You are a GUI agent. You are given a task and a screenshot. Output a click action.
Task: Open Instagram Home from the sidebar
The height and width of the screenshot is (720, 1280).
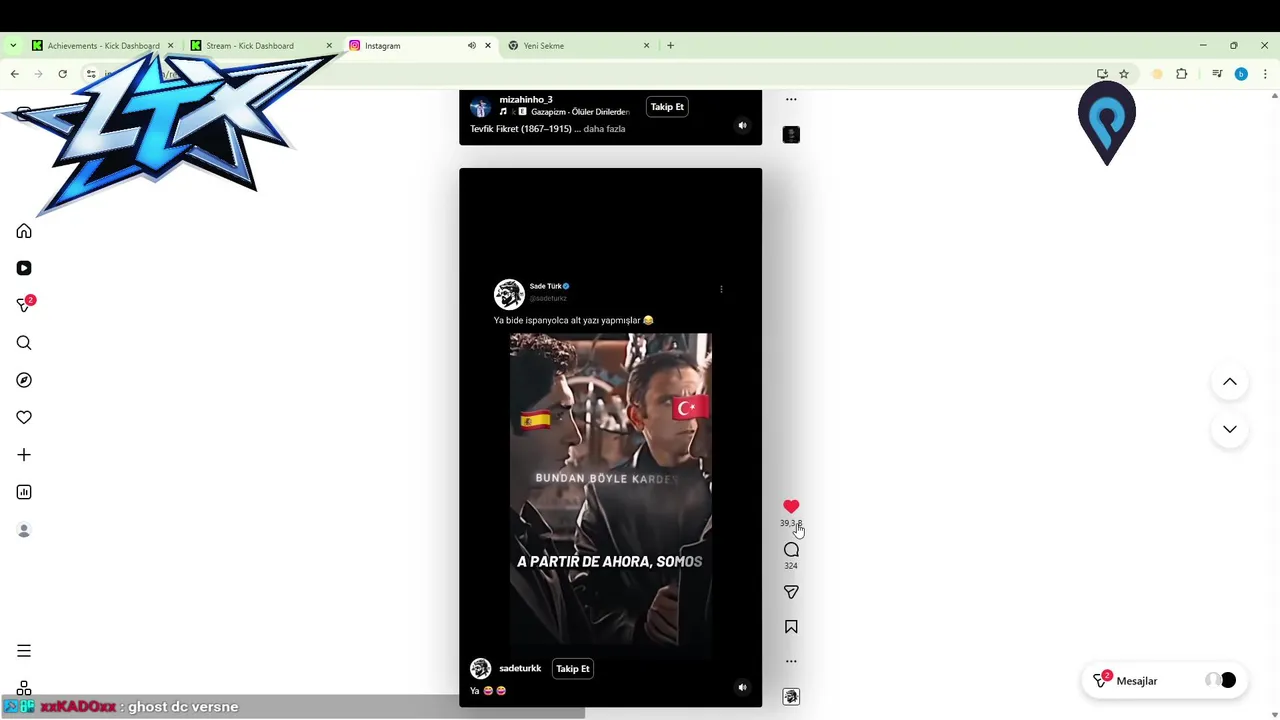pyautogui.click(x=24, y=231)
